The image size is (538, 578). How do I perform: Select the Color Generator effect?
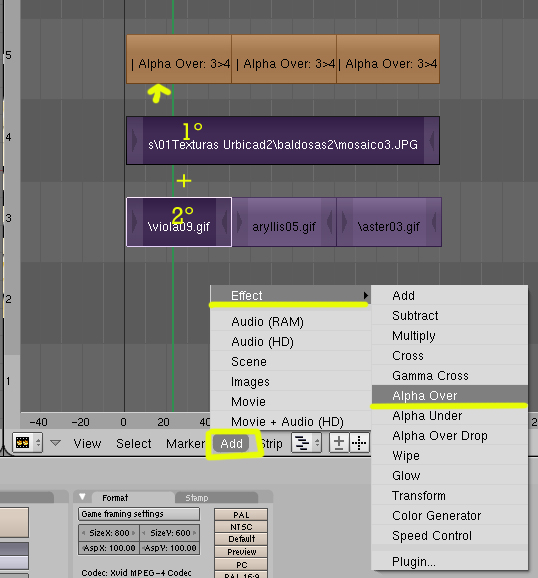point(450,515)
